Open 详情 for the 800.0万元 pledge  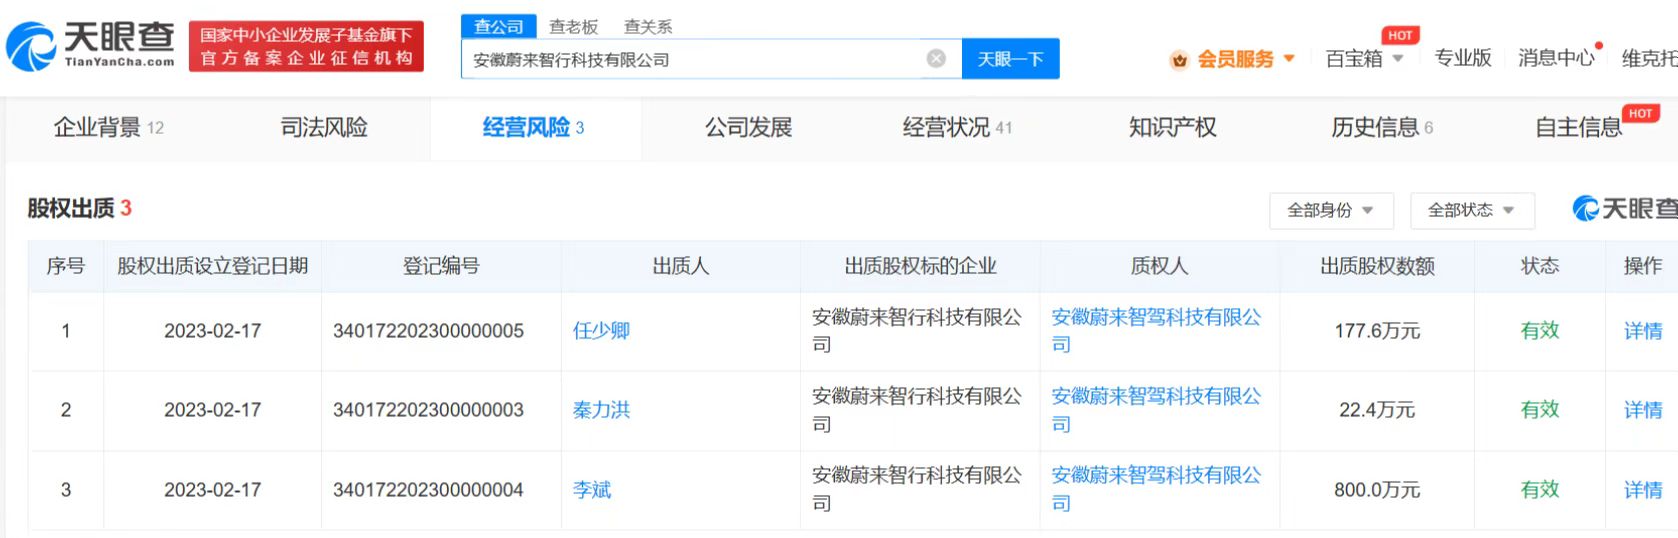pos(1642,490)
